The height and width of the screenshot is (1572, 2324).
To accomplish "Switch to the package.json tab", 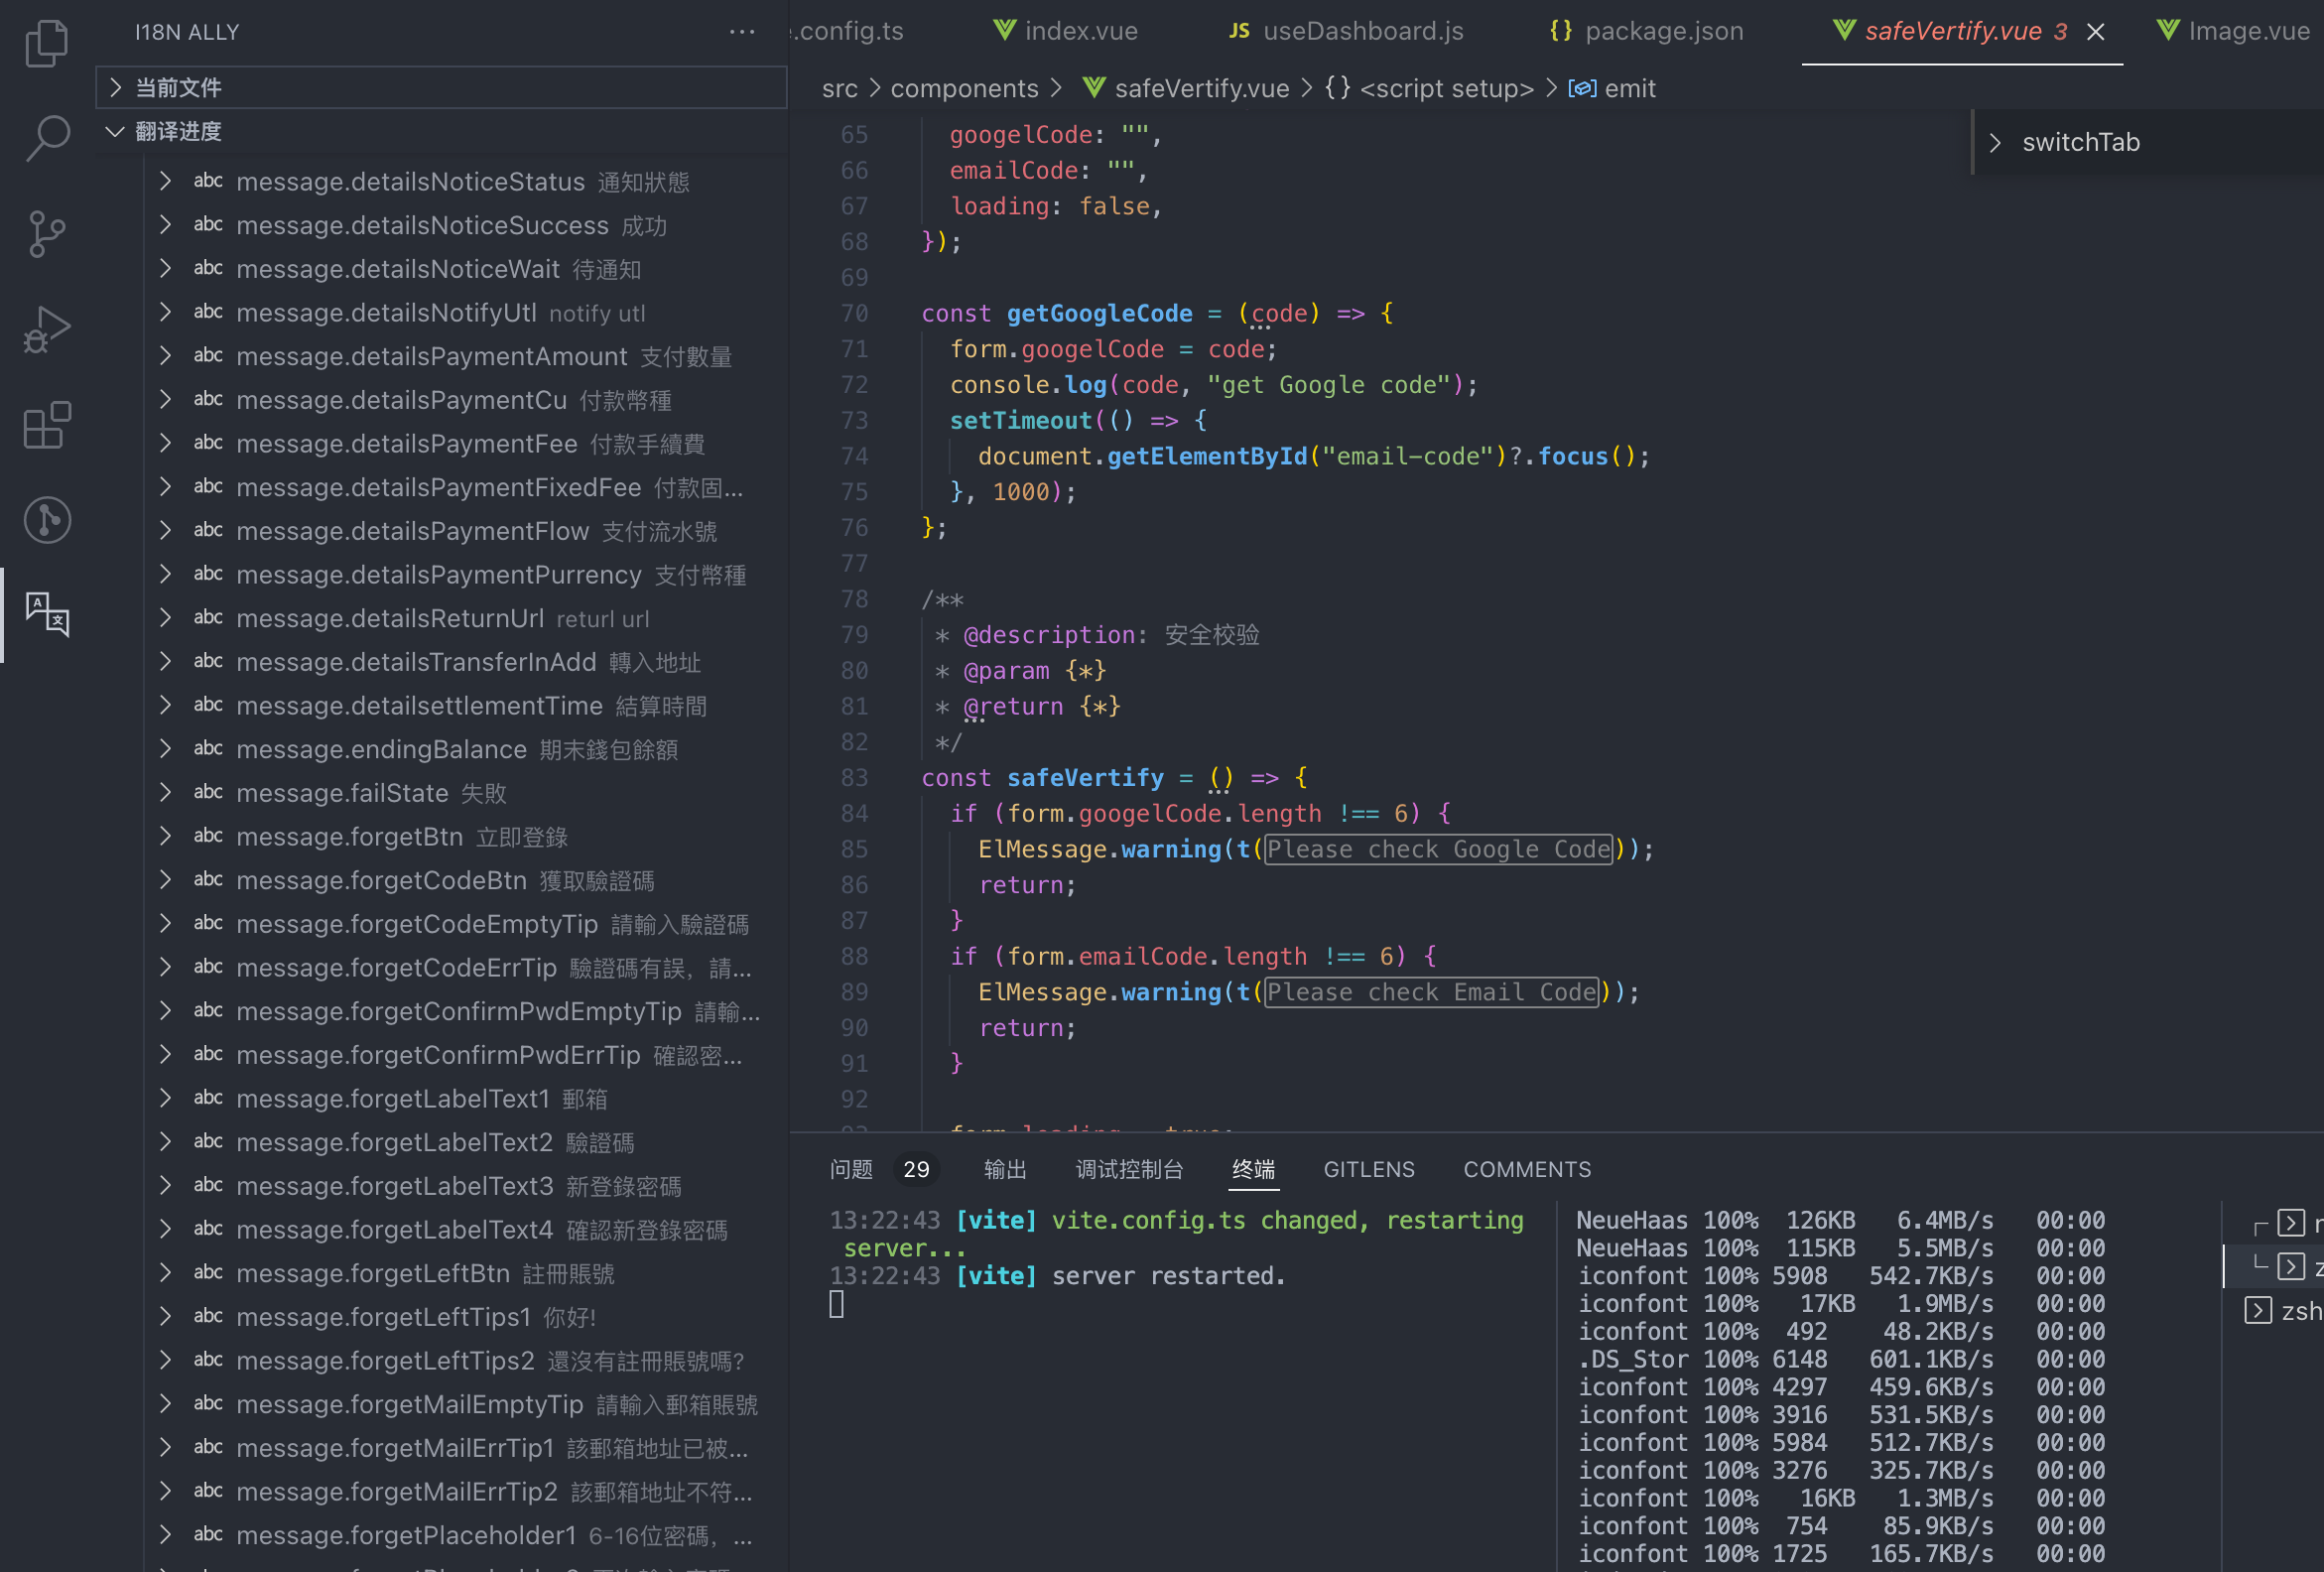I will (x=1663, y=32).
